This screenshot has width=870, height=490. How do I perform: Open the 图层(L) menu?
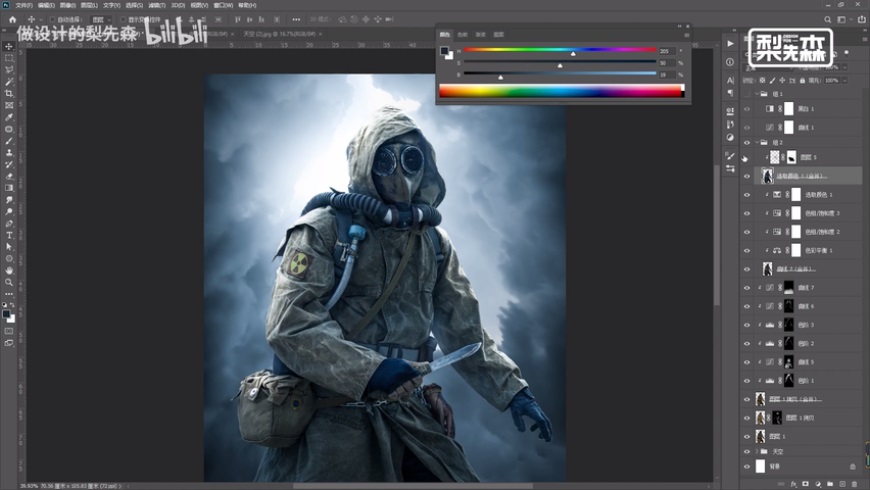[89, 5]
